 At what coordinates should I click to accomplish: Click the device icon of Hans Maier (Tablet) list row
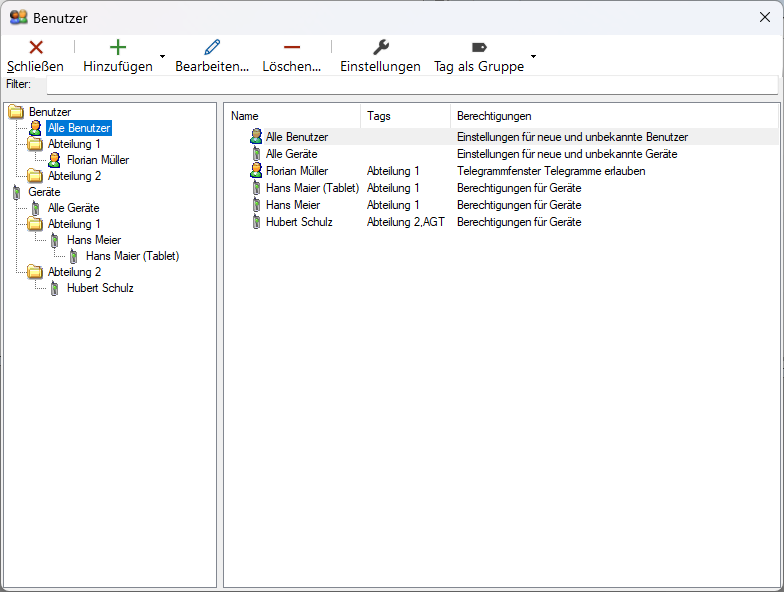click(x=256, y=188)
